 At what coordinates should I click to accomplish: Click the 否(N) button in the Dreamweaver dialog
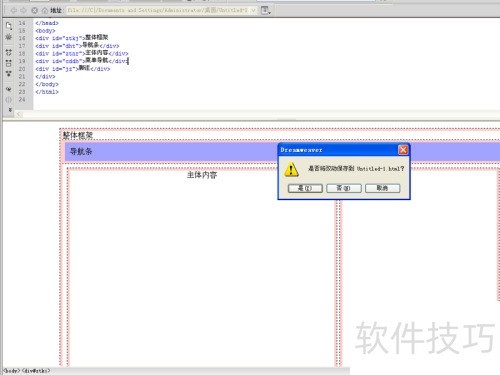coord(344,188)
